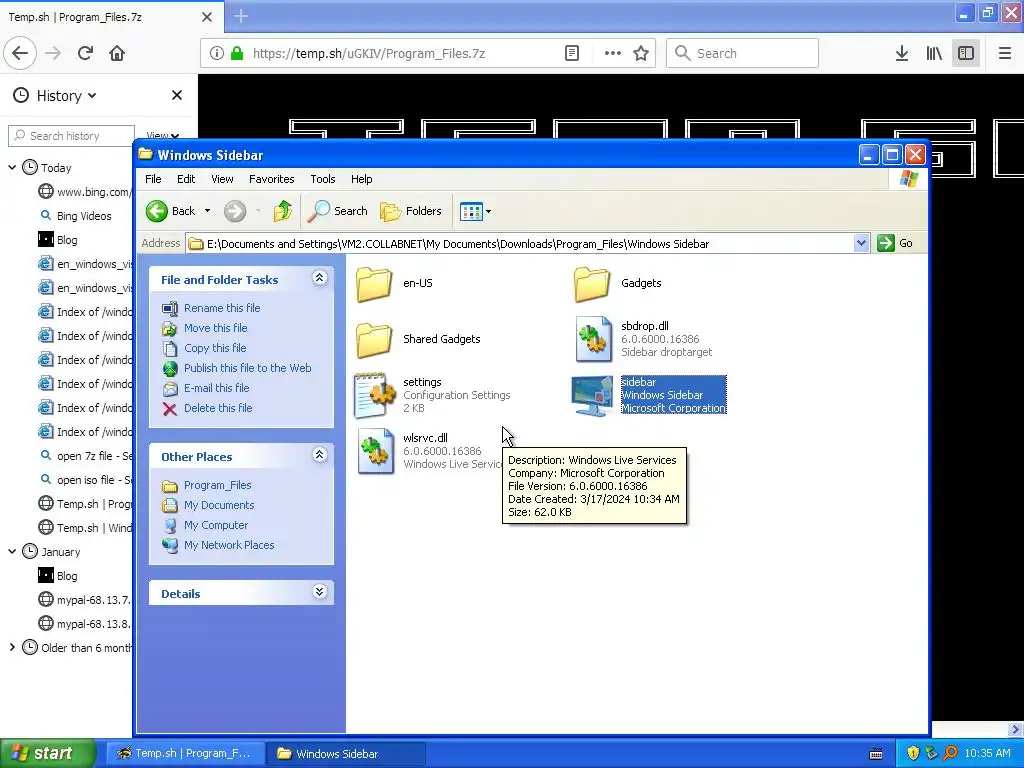The height and width of the screenshot is (768, 1024).
Task: Open the View menu
Action: (x=222, y=179)
